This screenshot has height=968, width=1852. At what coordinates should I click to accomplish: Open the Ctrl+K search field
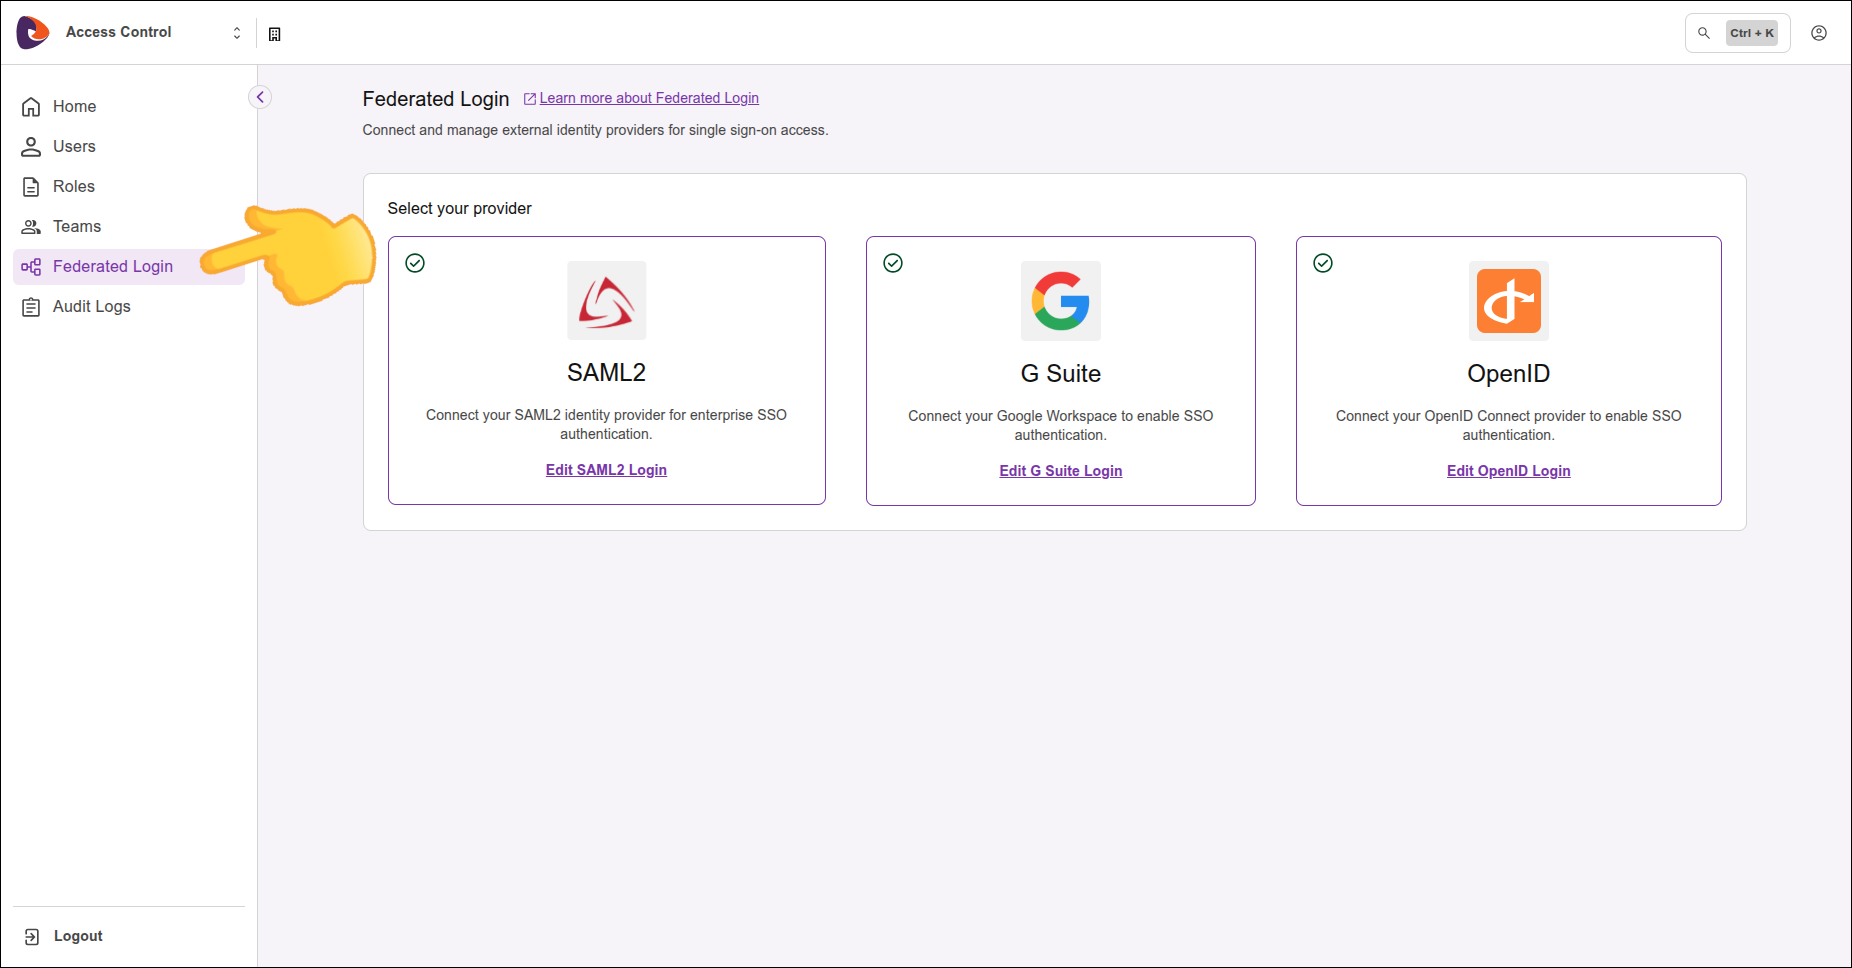(x=1737, y=32)
